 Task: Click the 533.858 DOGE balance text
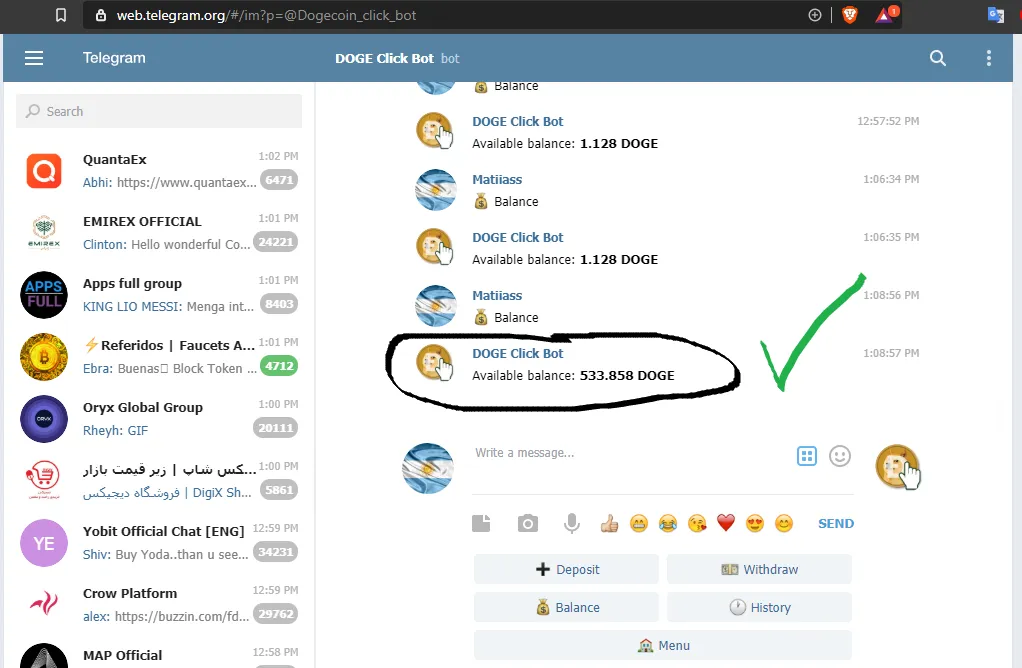(x=627, y=375)
